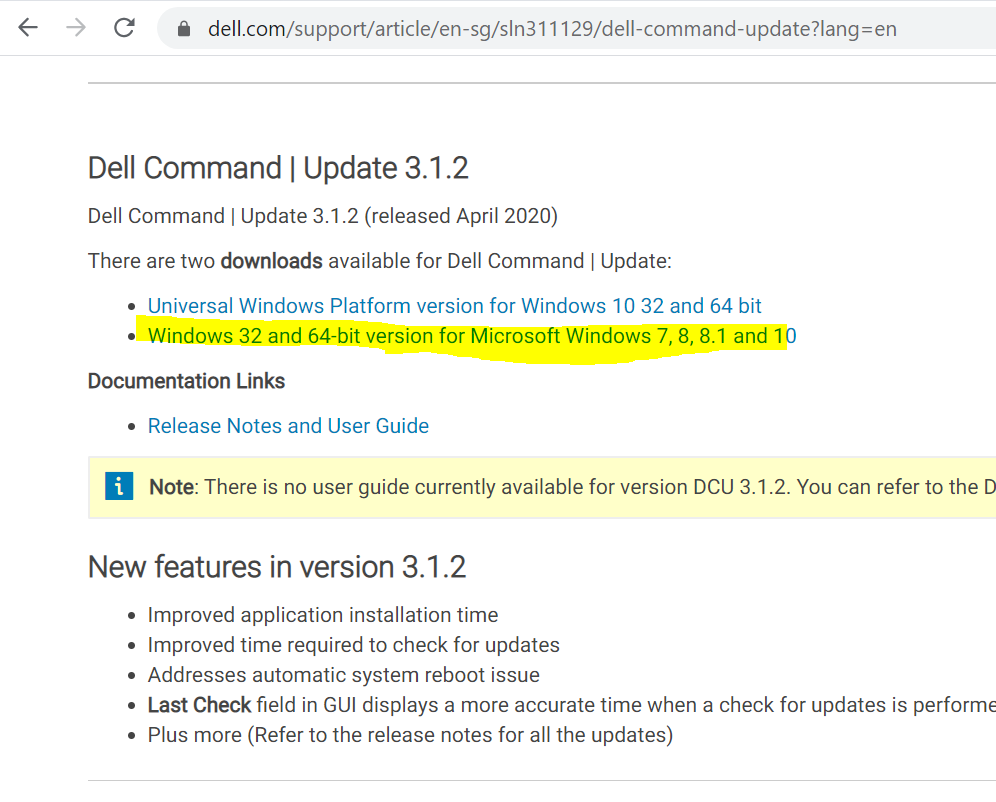Click the bold "downloads" word
The height and width of the screenshot is (802, 996).
click(x=271, y=261)
